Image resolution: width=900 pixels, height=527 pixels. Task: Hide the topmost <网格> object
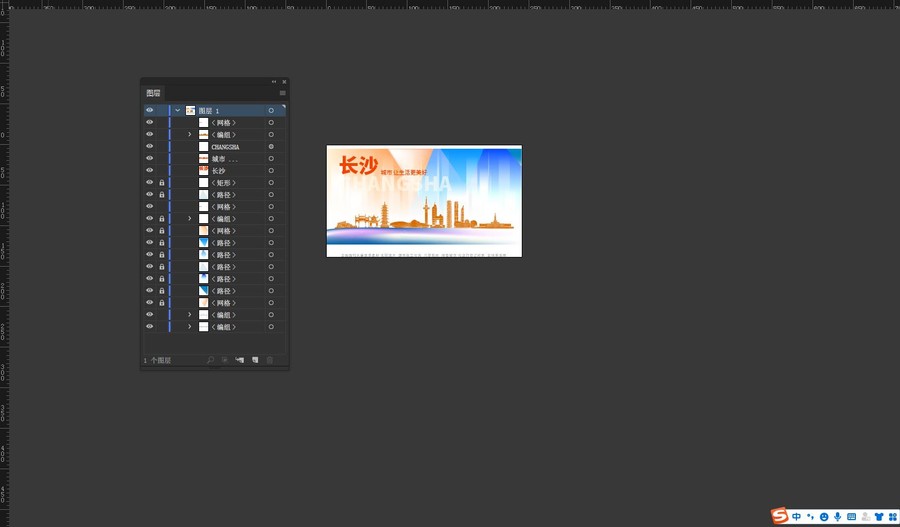click(x=150, y=122)
